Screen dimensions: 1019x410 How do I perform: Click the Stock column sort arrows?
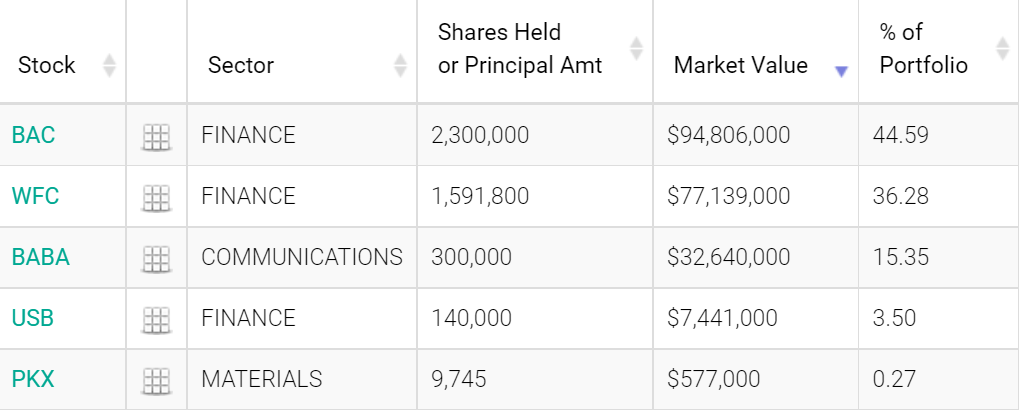[109, 65]
